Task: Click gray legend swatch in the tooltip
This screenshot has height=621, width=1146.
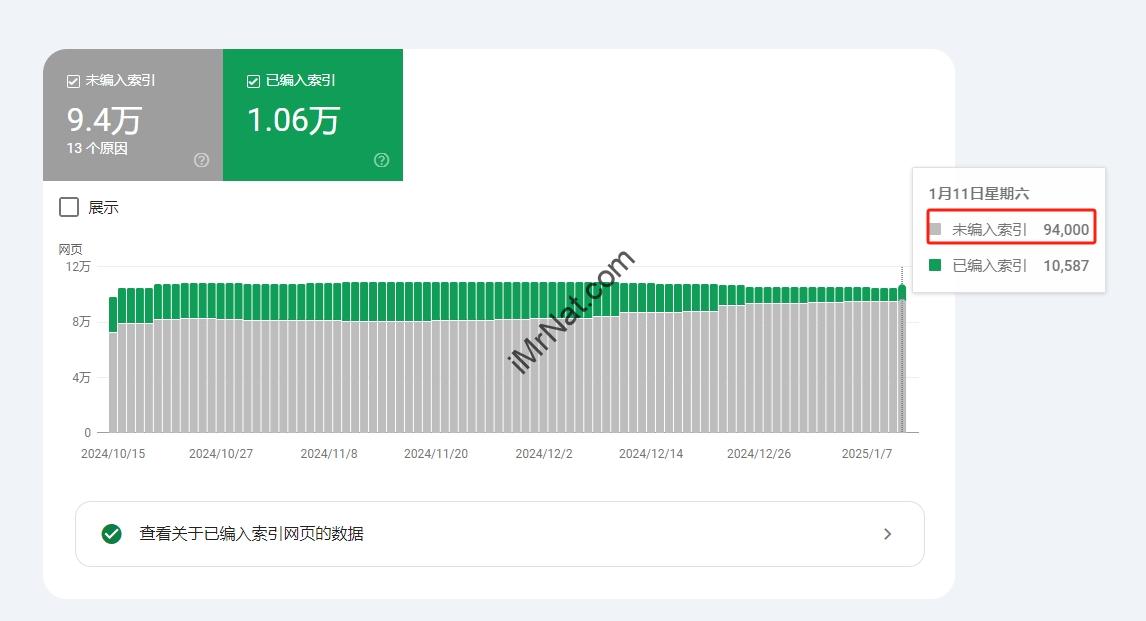Action: click(x=935, y=229)
